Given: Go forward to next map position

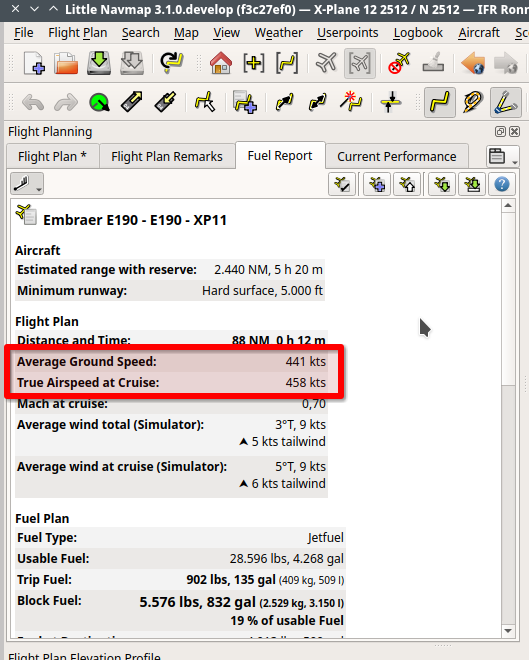Looking at the screenshot, I should pos(505,63).
